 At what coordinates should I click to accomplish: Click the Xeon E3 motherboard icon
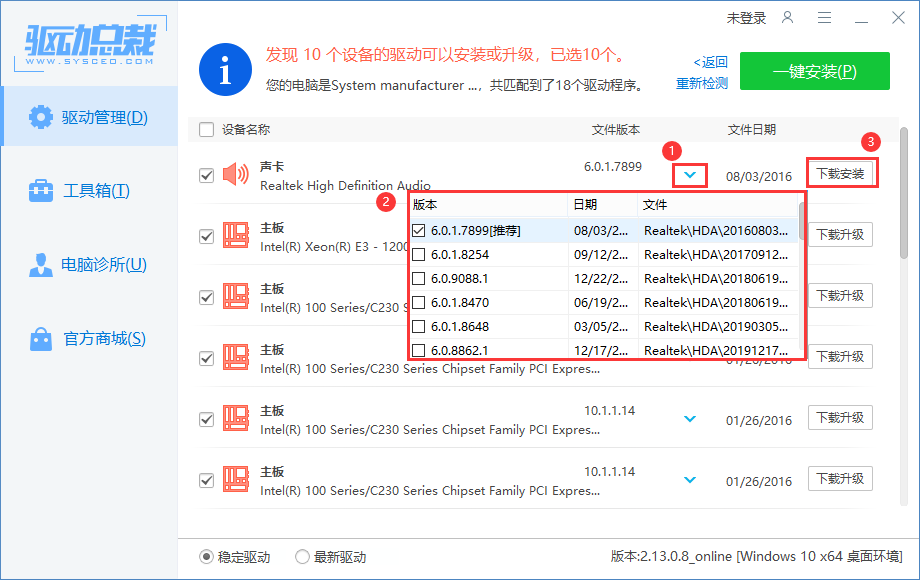pyautogui.click(x=236, y=236)
